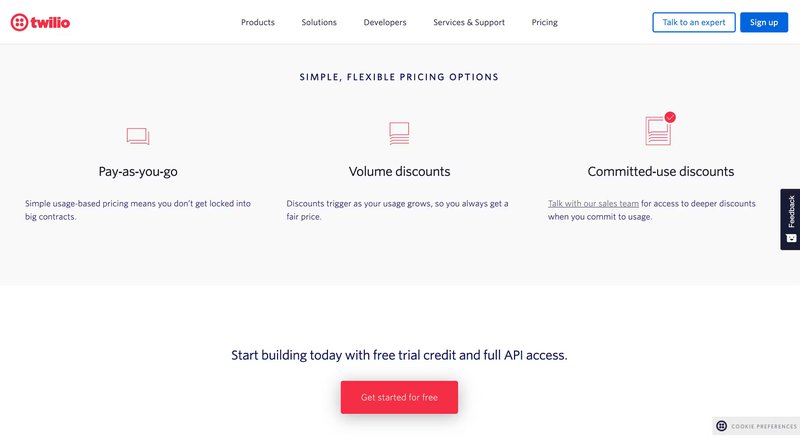Click the Cookie Preferences shield icon
This screenshot has width=800, height=439.
722,427
